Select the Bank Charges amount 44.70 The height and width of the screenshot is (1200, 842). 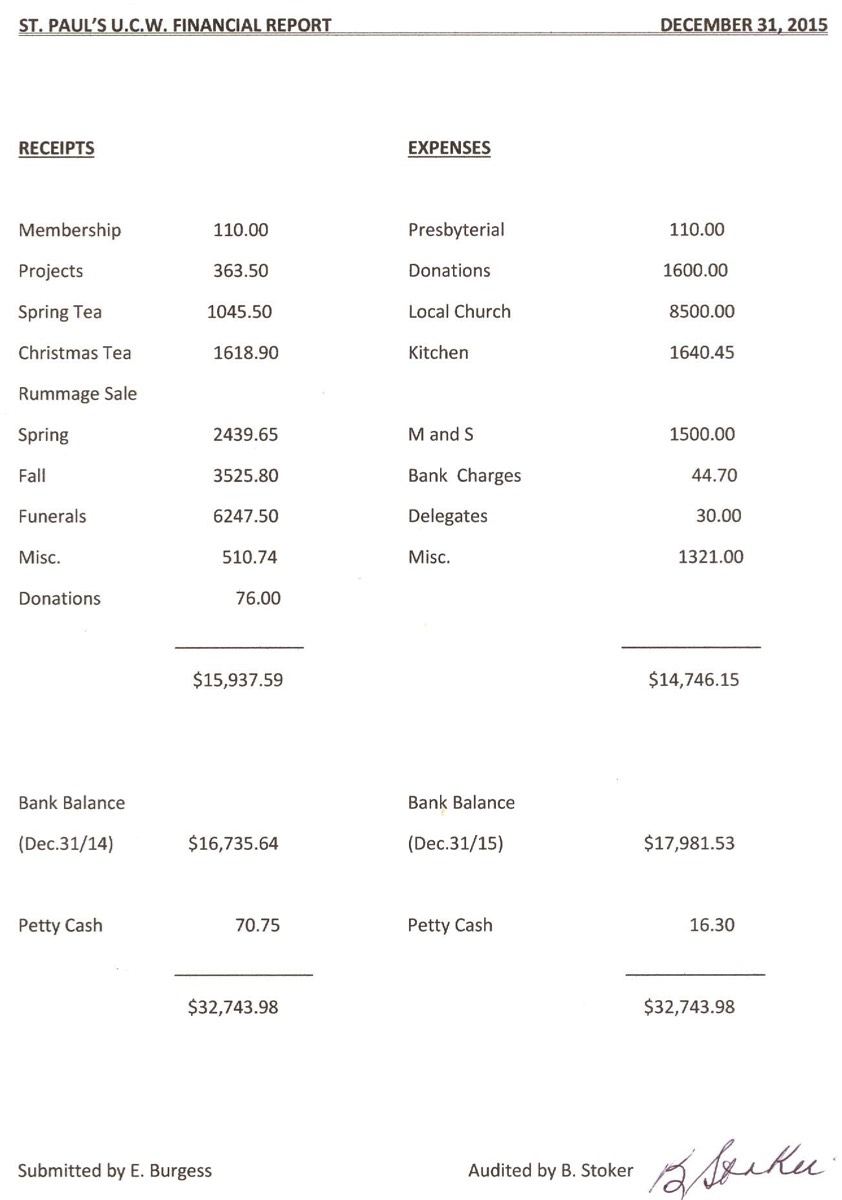pyautogui.click(x=714, y=476)
